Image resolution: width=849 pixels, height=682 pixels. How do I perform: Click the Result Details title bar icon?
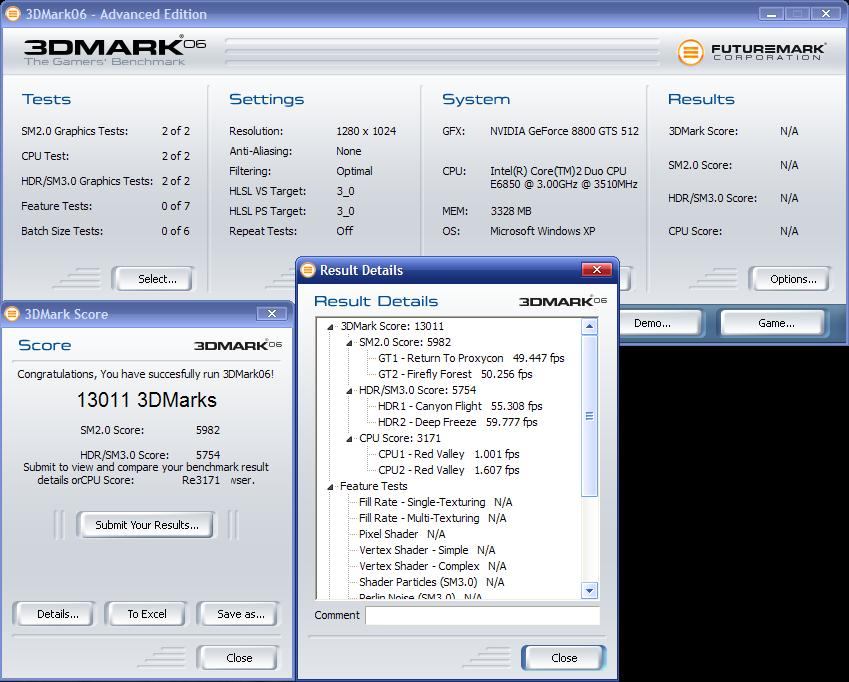(x=308, y=270)
